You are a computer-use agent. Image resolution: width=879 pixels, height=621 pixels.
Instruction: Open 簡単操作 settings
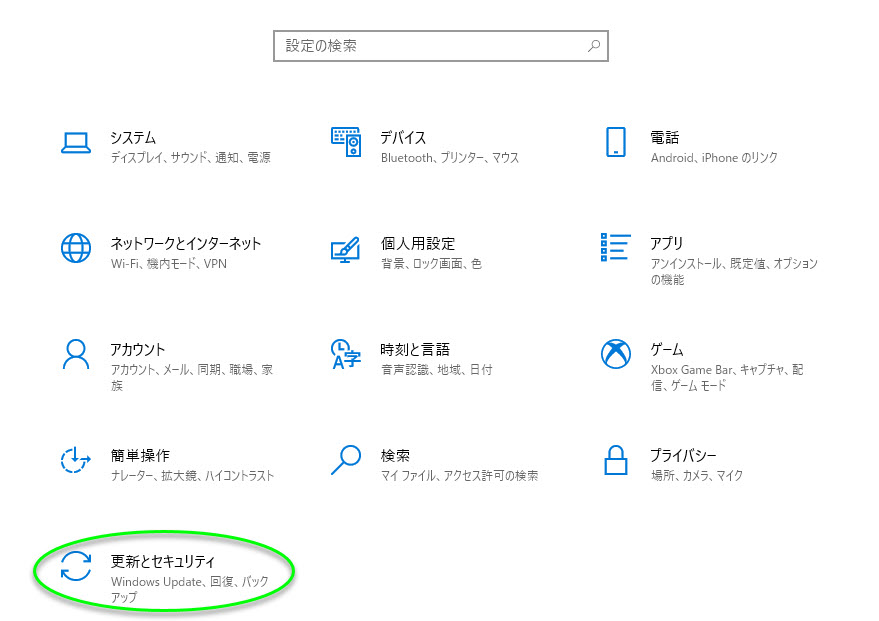pyautogui.click(x=140, y=455)
